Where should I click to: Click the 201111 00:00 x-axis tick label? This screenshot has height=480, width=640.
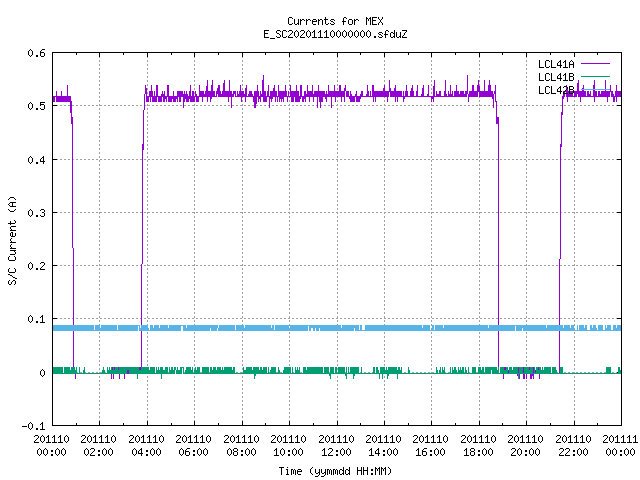(x=620, y=446)
